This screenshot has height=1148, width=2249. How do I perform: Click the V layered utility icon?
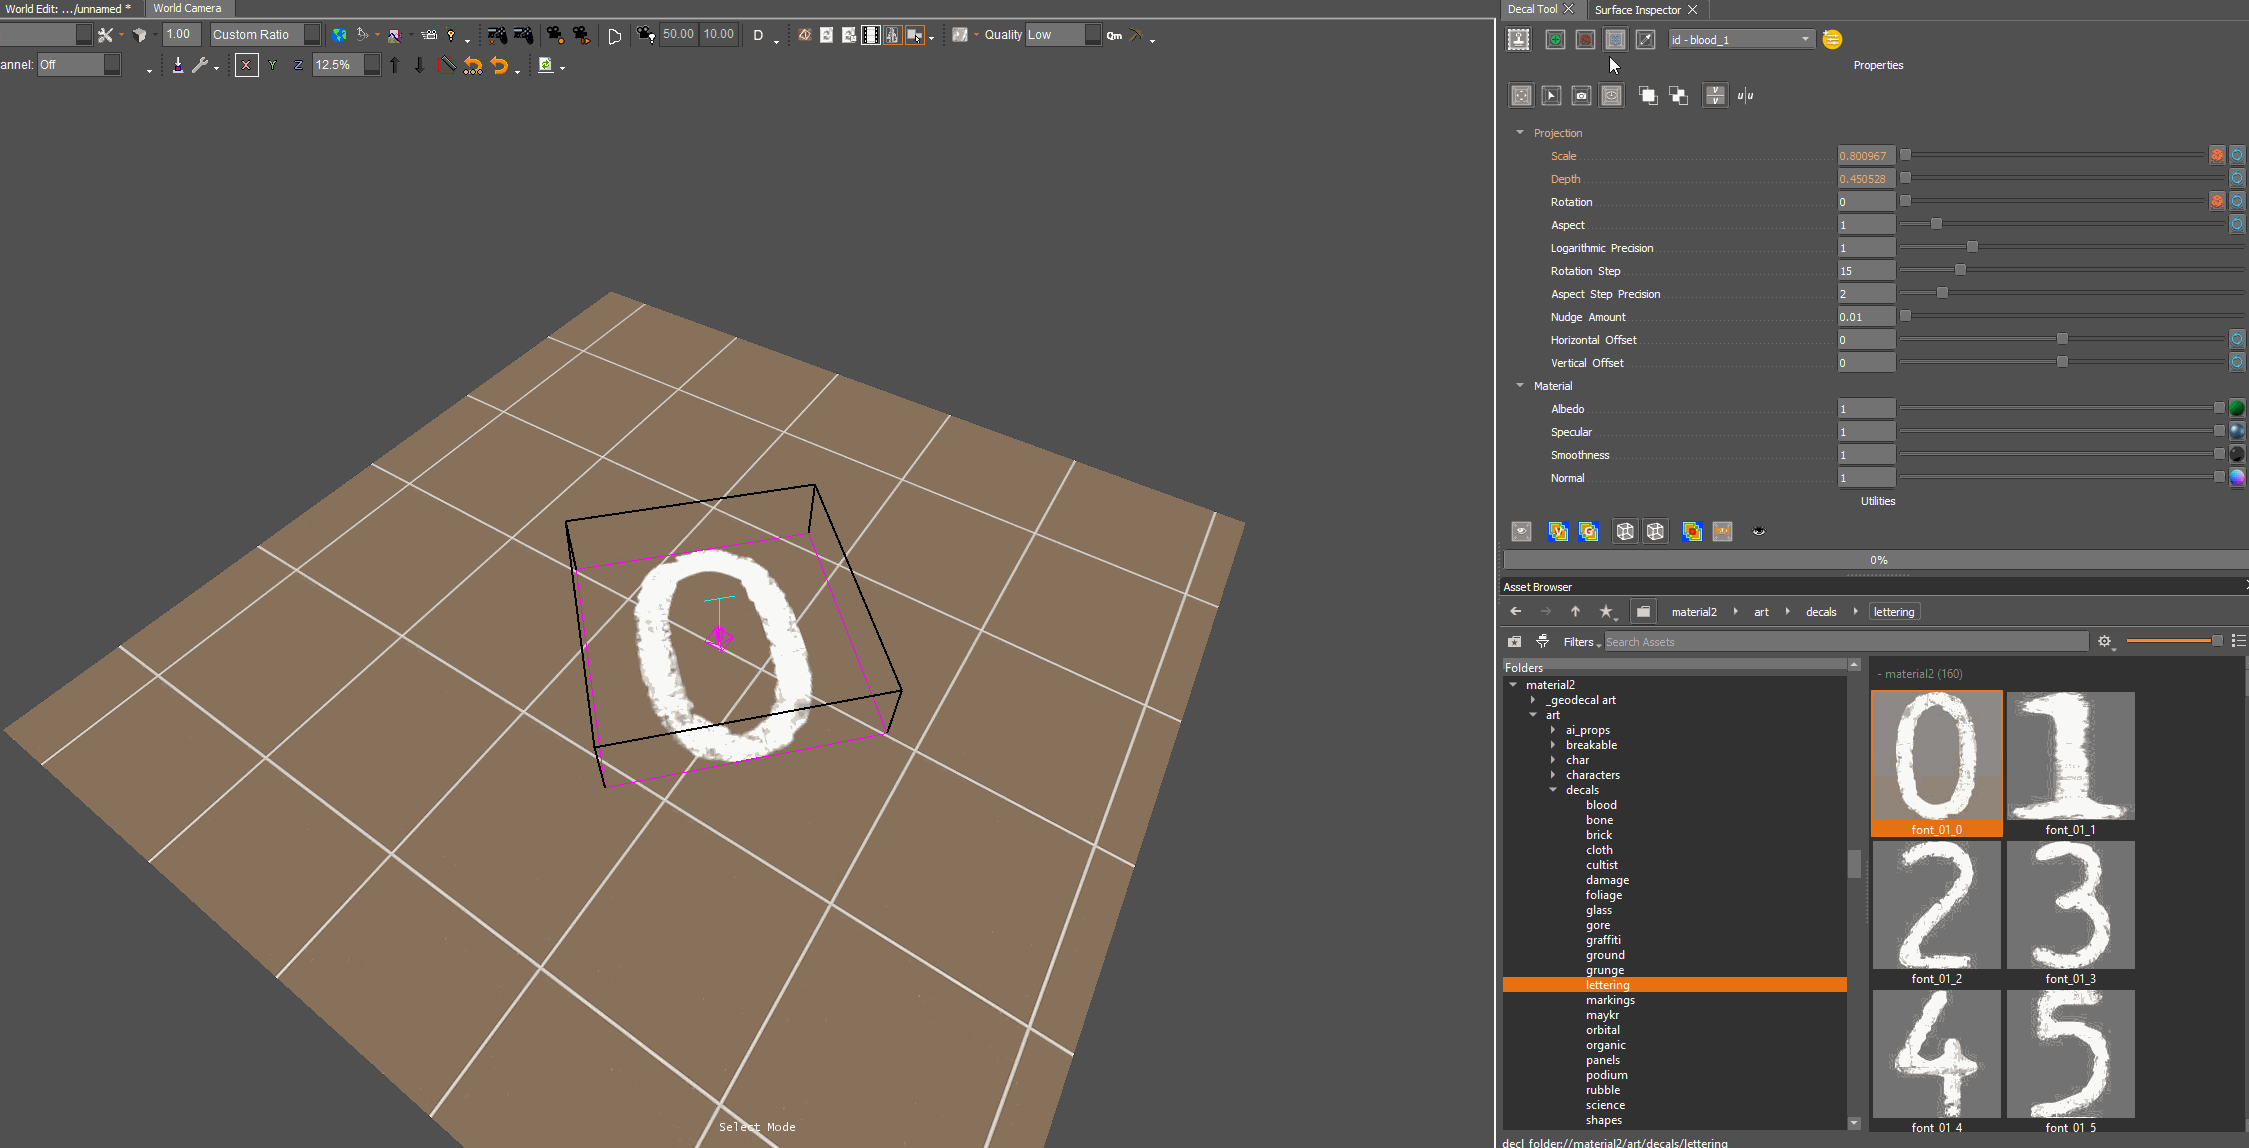pos(1558,532)
